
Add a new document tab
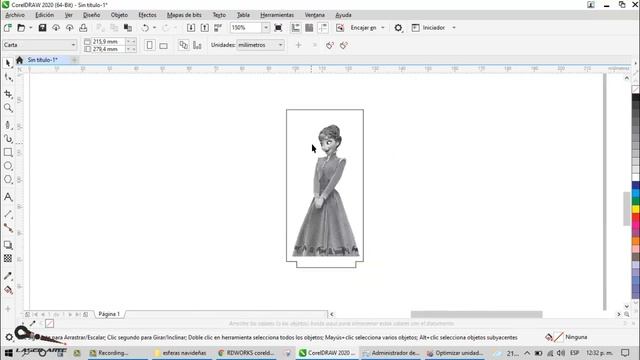pos(74,60)
